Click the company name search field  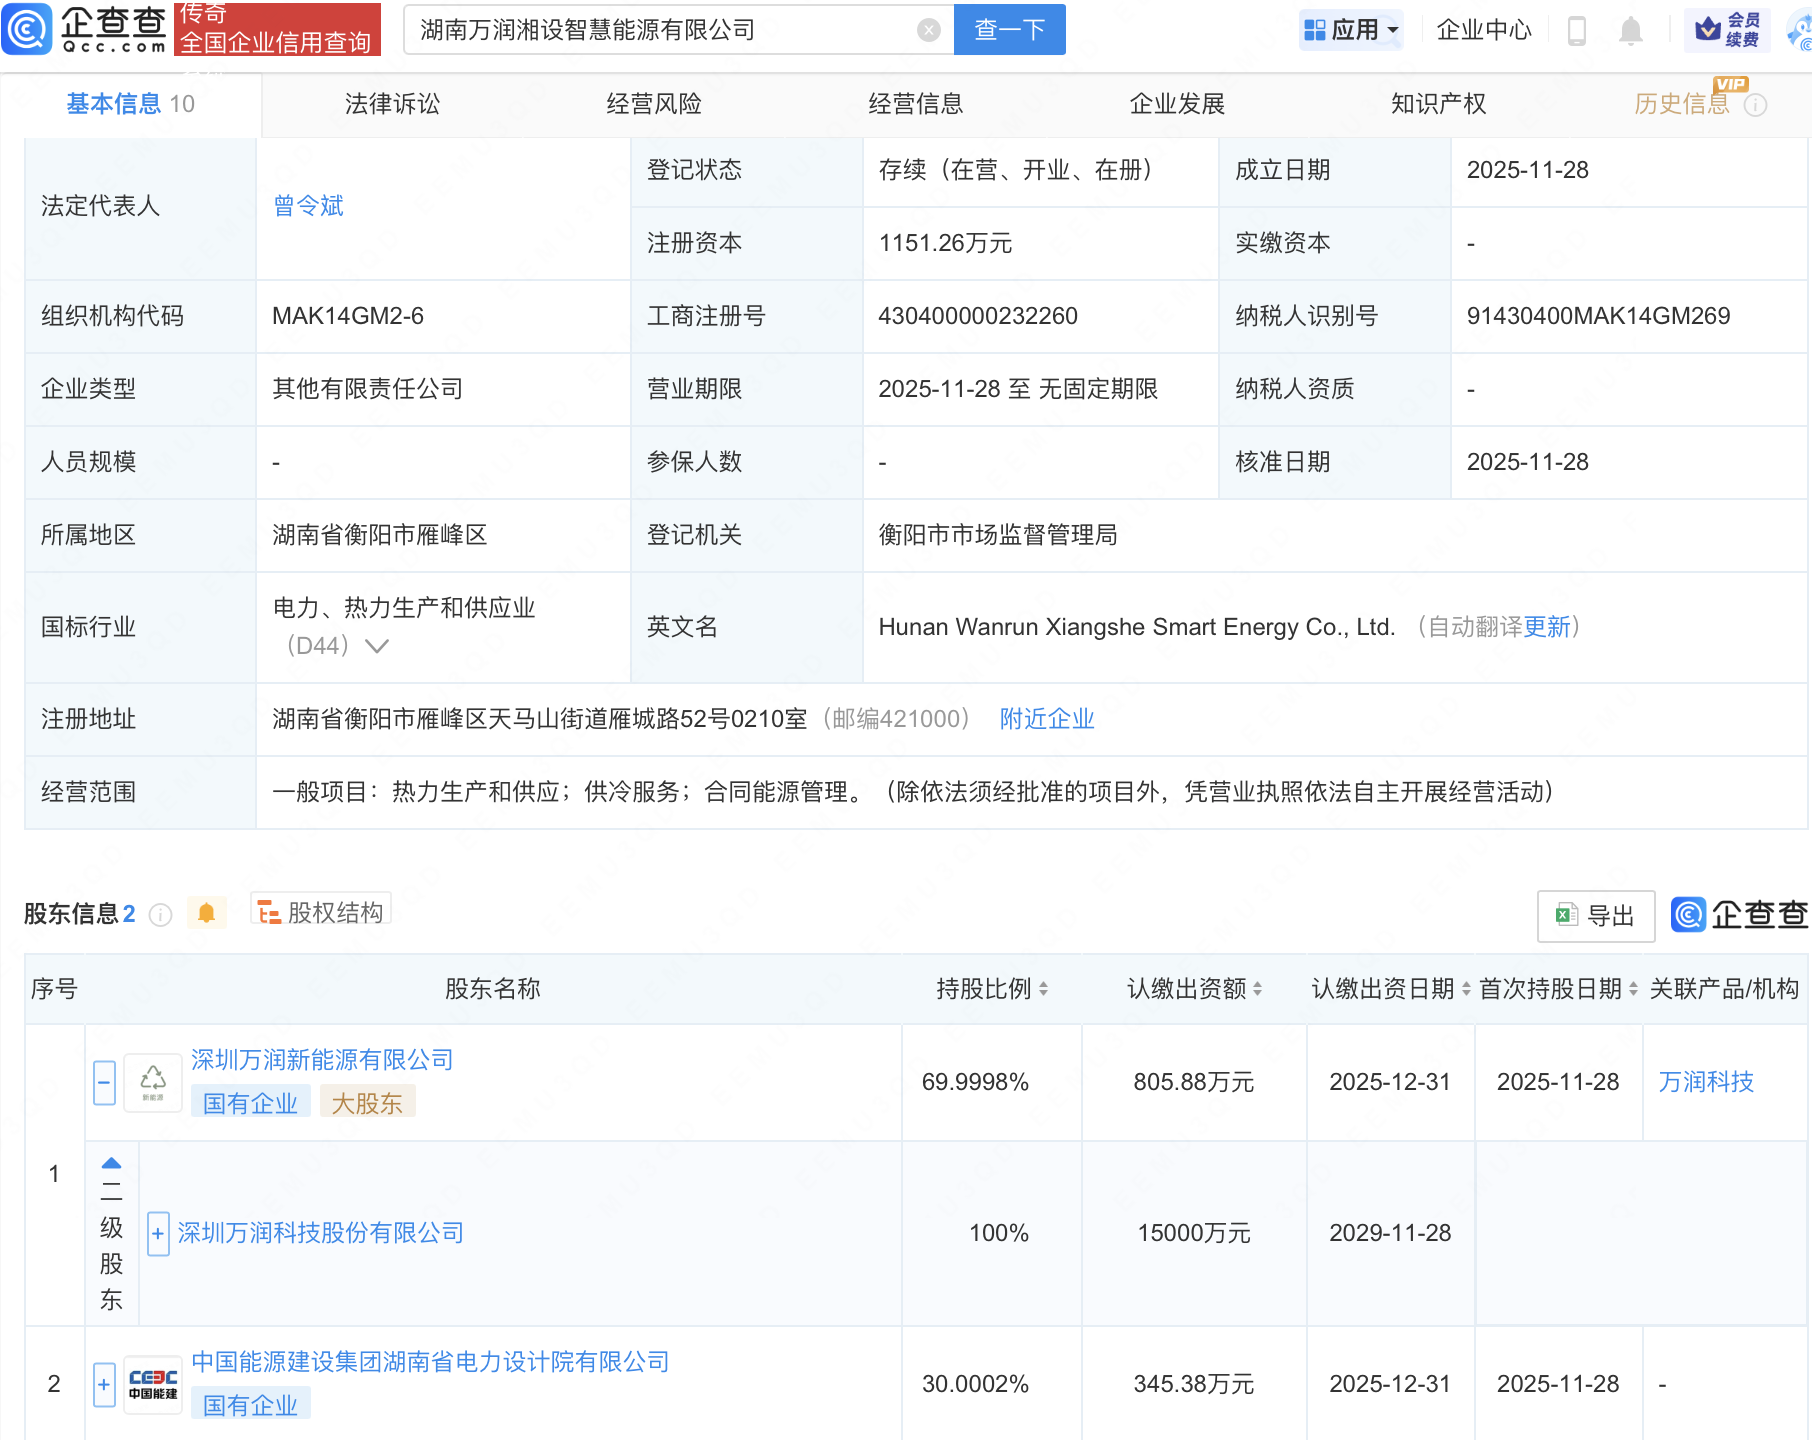[x=660, y=30]
